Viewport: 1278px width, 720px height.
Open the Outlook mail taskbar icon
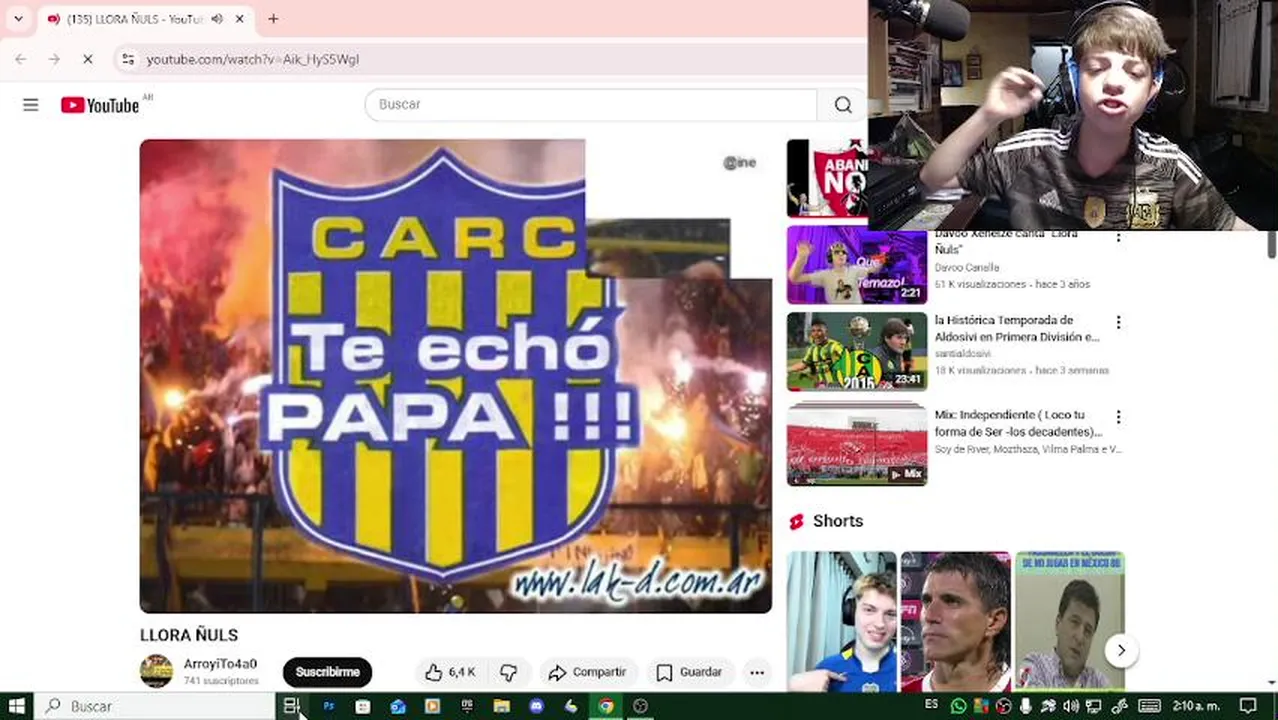(398, 706)
